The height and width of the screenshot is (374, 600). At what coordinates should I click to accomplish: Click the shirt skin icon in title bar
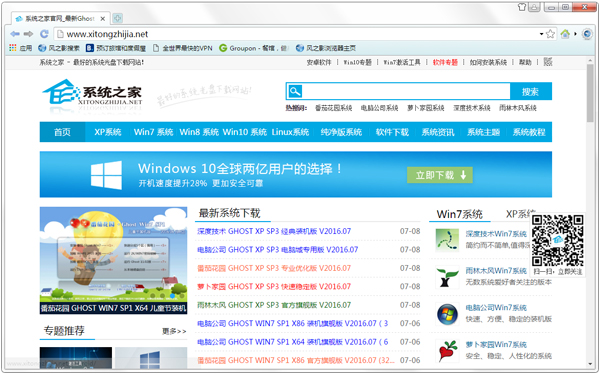point(522,7)
